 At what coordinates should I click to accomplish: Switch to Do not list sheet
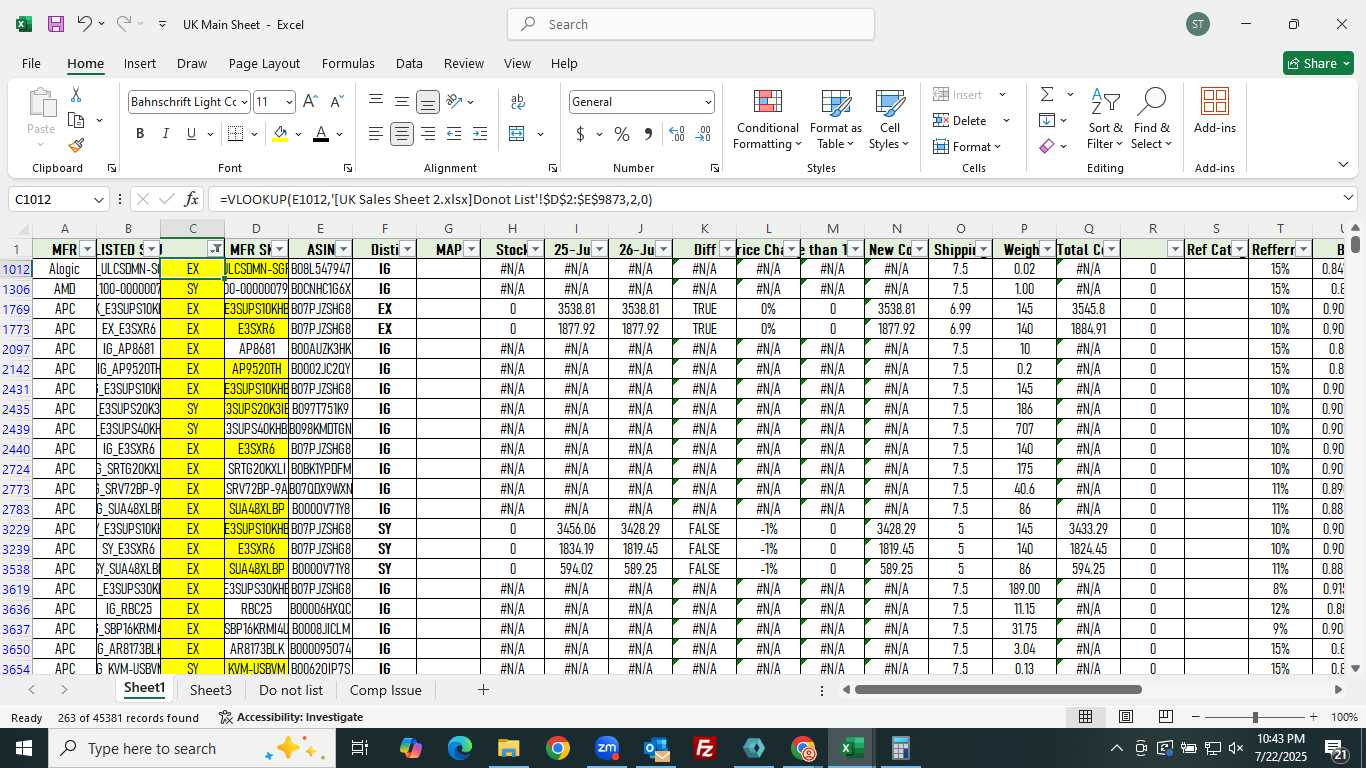coord(291,690)
